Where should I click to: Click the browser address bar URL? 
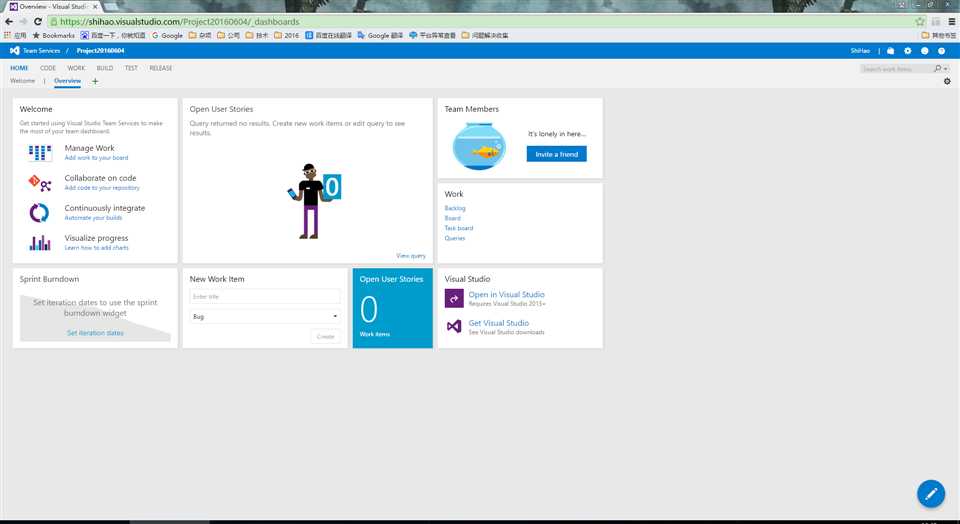click(179, 21)
